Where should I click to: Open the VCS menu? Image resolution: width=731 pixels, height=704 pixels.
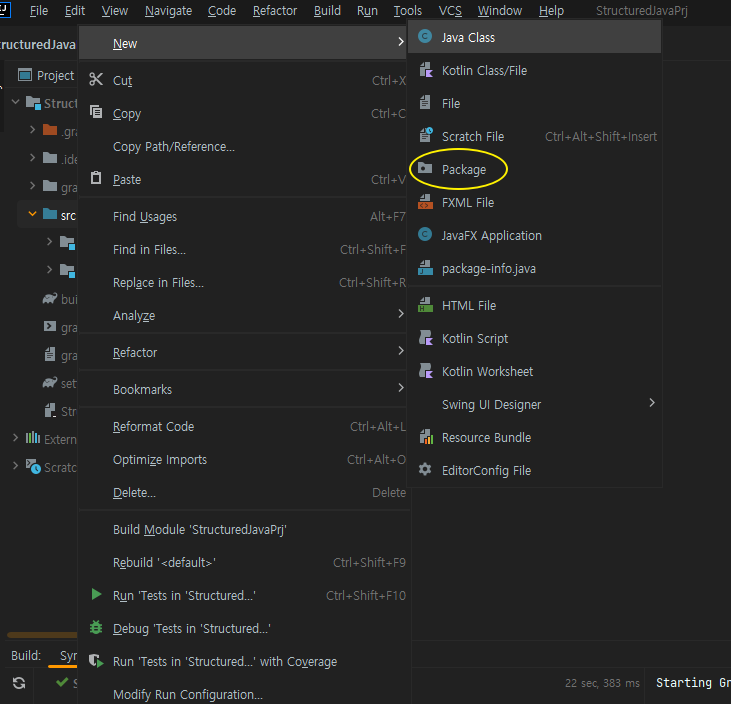[x=450, y=11]
